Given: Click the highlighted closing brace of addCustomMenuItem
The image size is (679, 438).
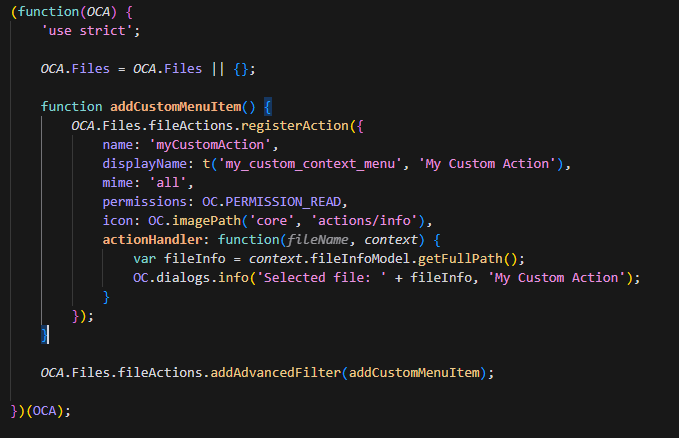Looking at the screenshot, I should [44, 334].
